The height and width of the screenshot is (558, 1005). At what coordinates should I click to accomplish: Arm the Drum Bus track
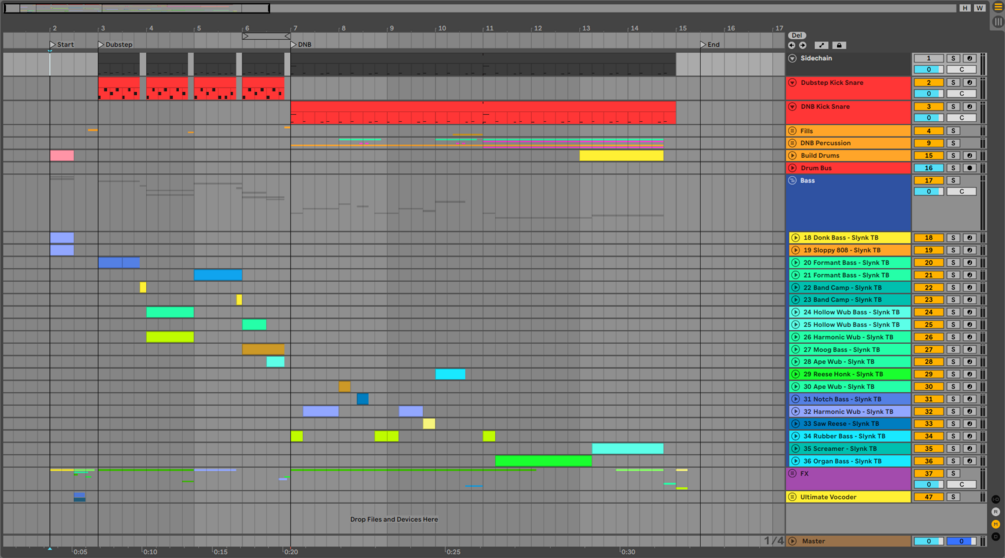(x=969, y=168)
